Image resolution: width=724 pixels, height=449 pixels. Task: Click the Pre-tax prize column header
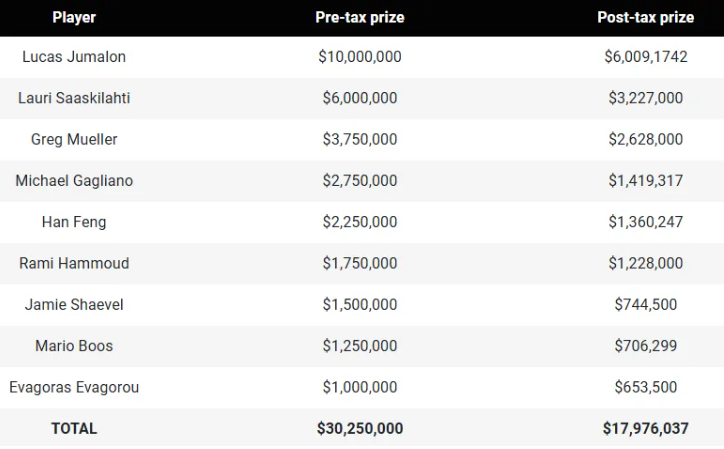[x=360, y=18]
